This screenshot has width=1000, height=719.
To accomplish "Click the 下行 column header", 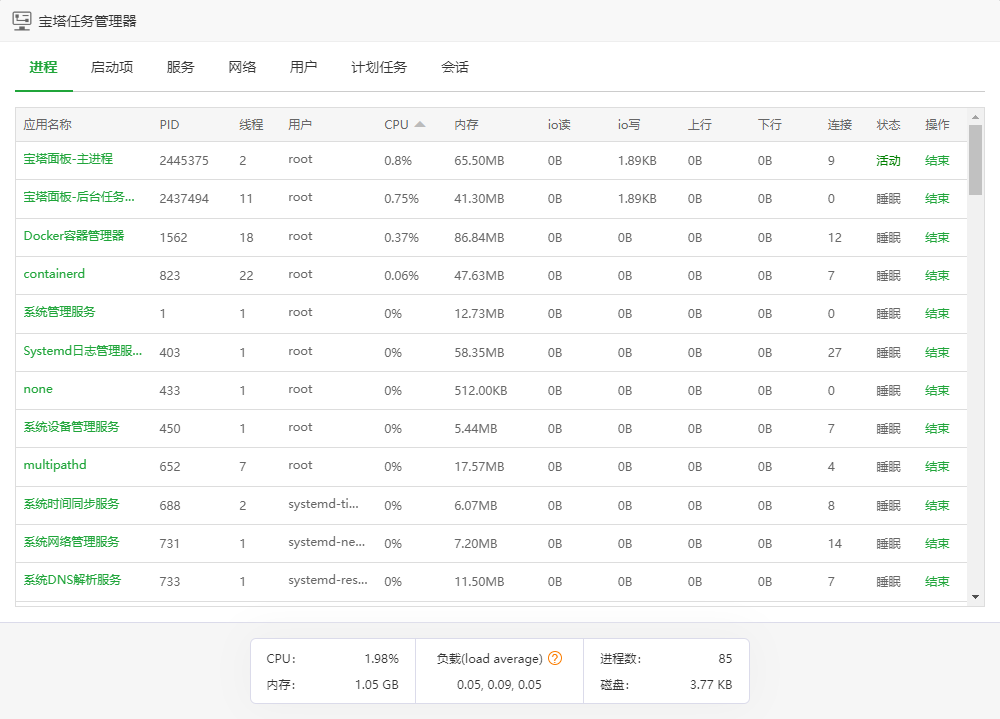I will click(x=770, y=124).
